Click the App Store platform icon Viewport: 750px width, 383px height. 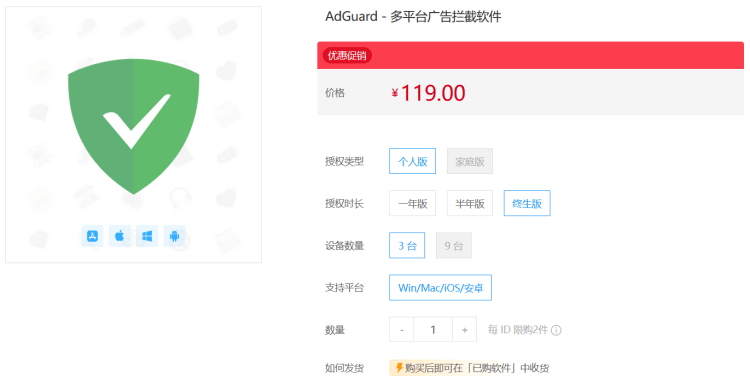[92, 236]
